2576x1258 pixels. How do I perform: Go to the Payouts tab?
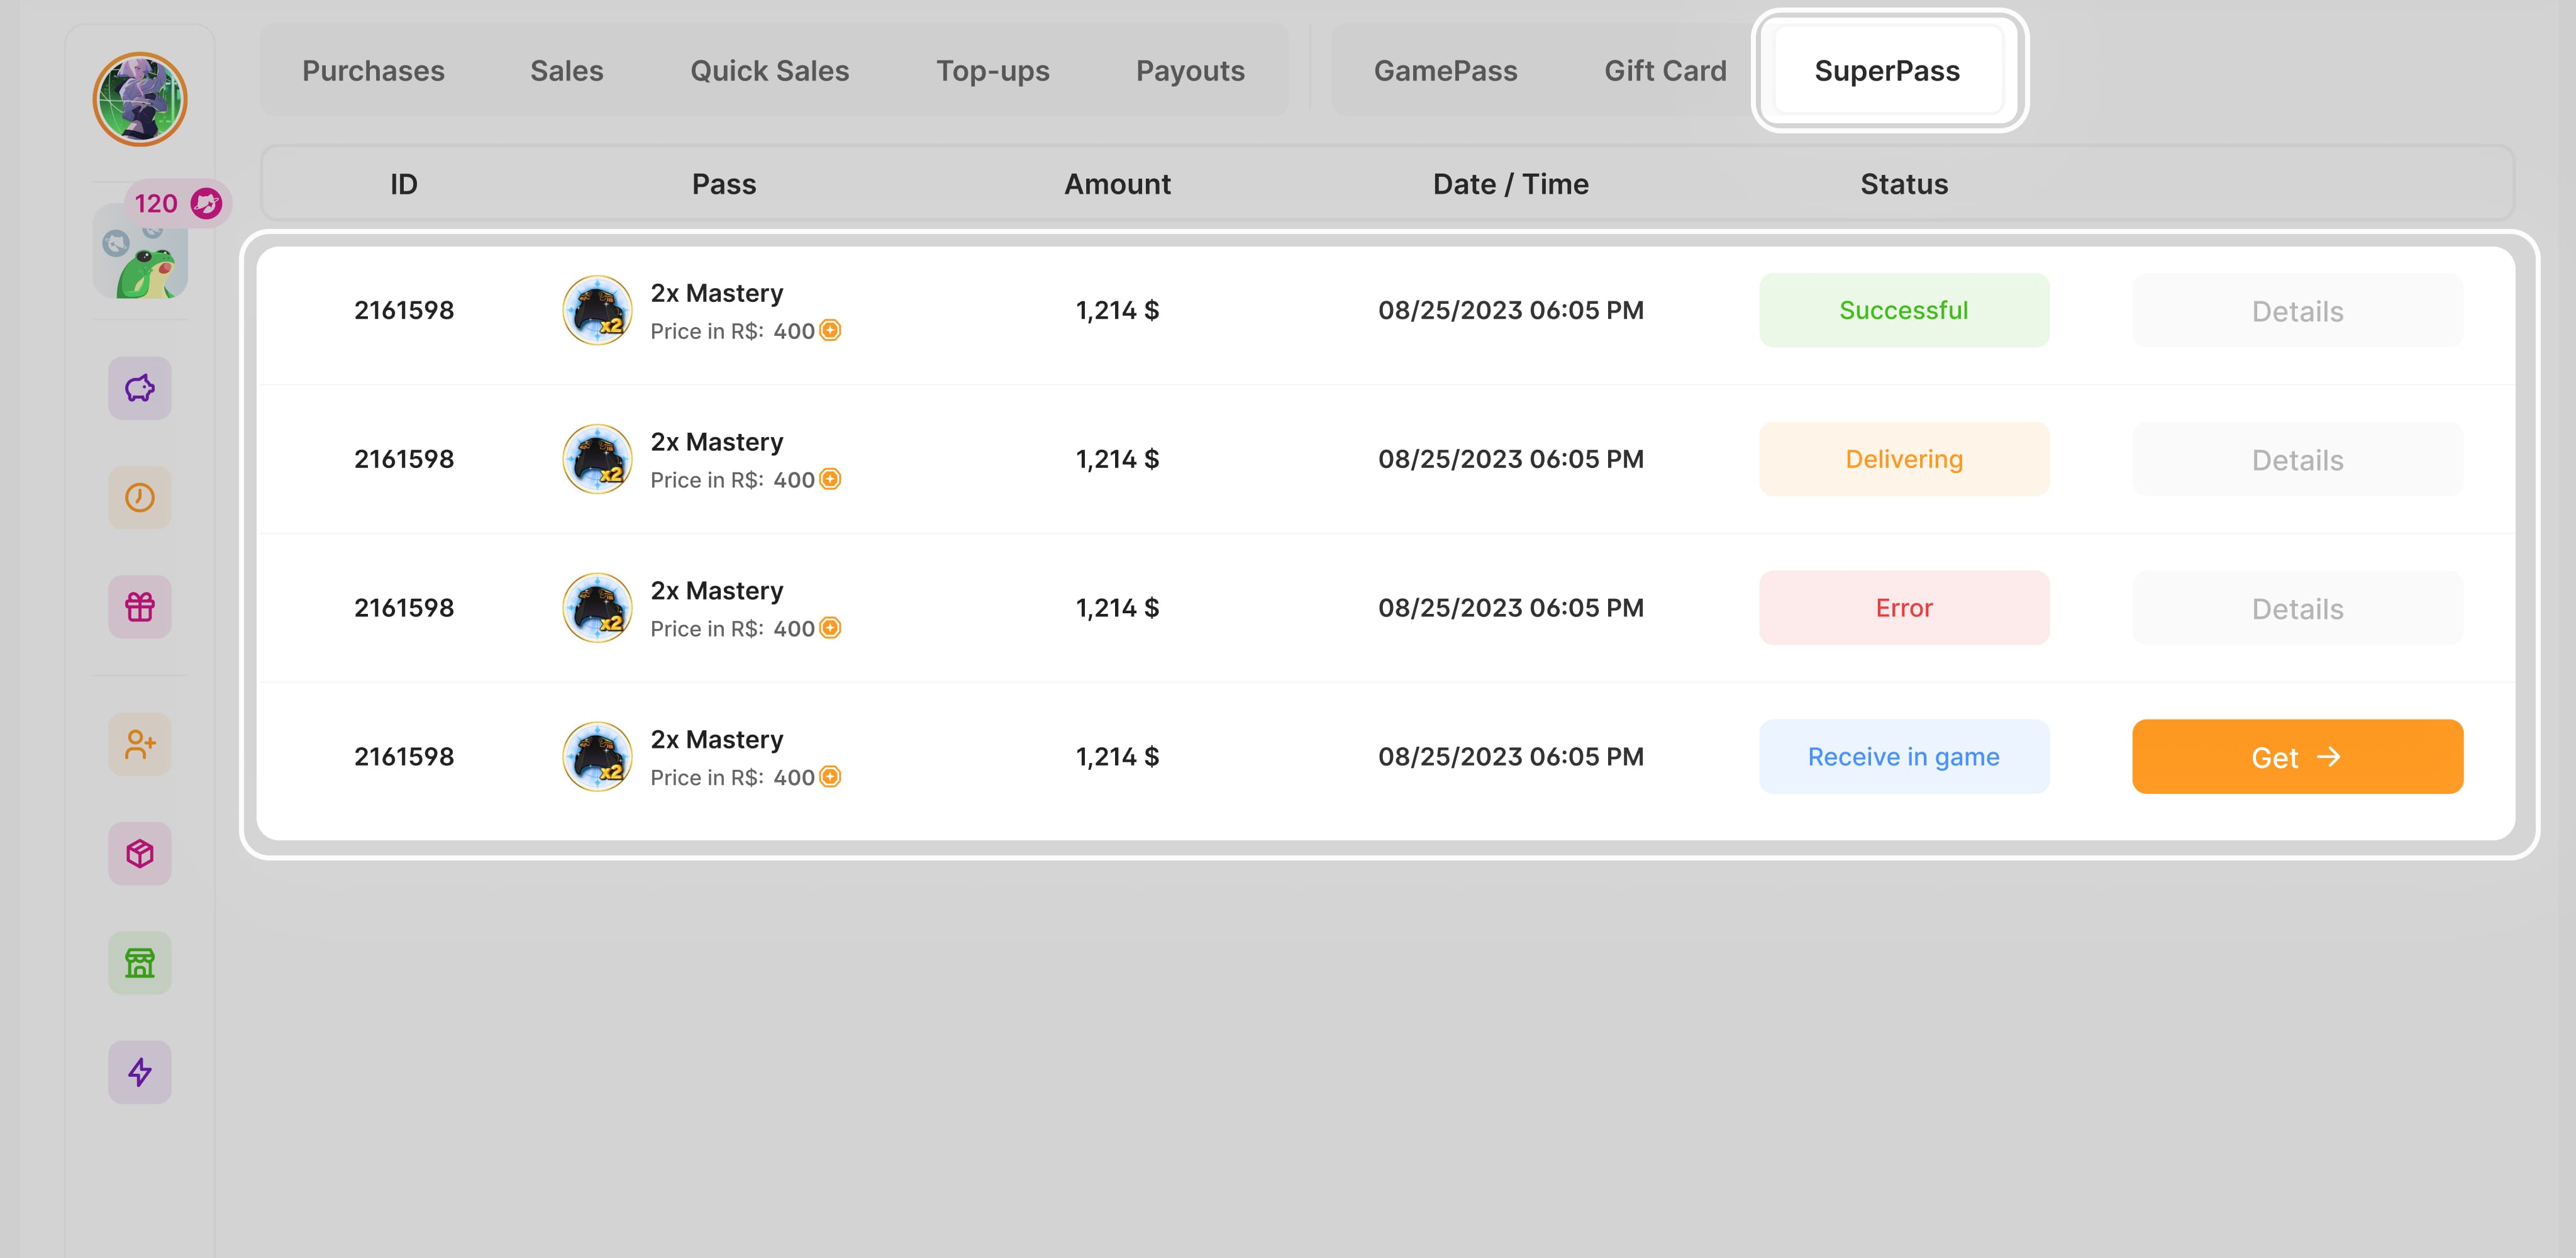[x=1190, y=71]
